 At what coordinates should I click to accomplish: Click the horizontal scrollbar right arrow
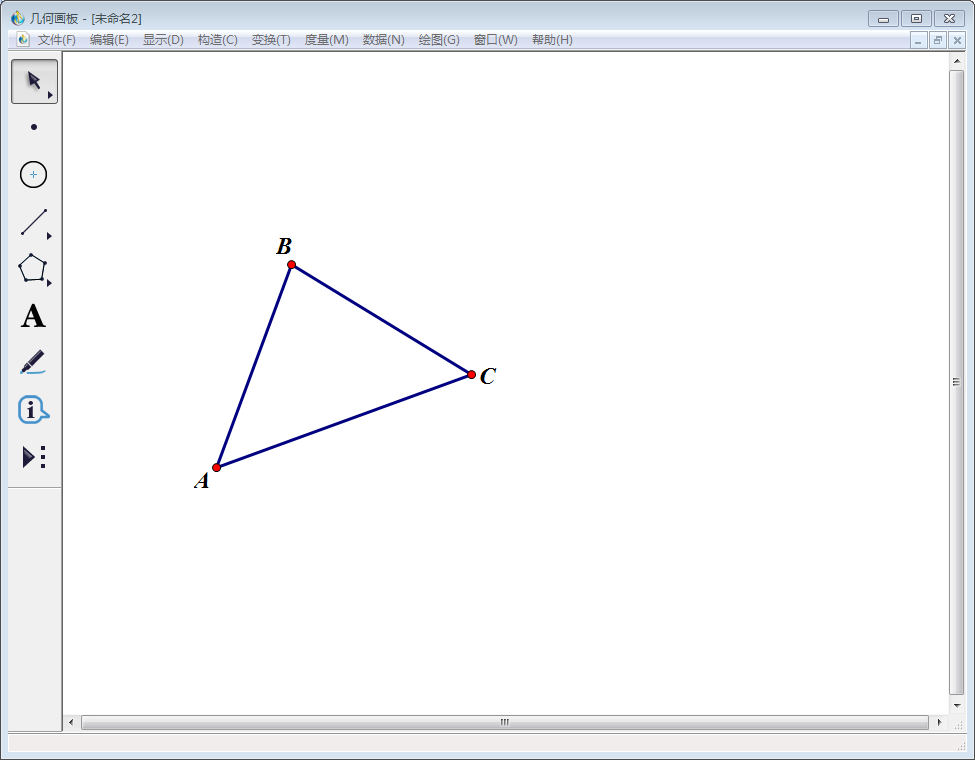tap(939, 722)
